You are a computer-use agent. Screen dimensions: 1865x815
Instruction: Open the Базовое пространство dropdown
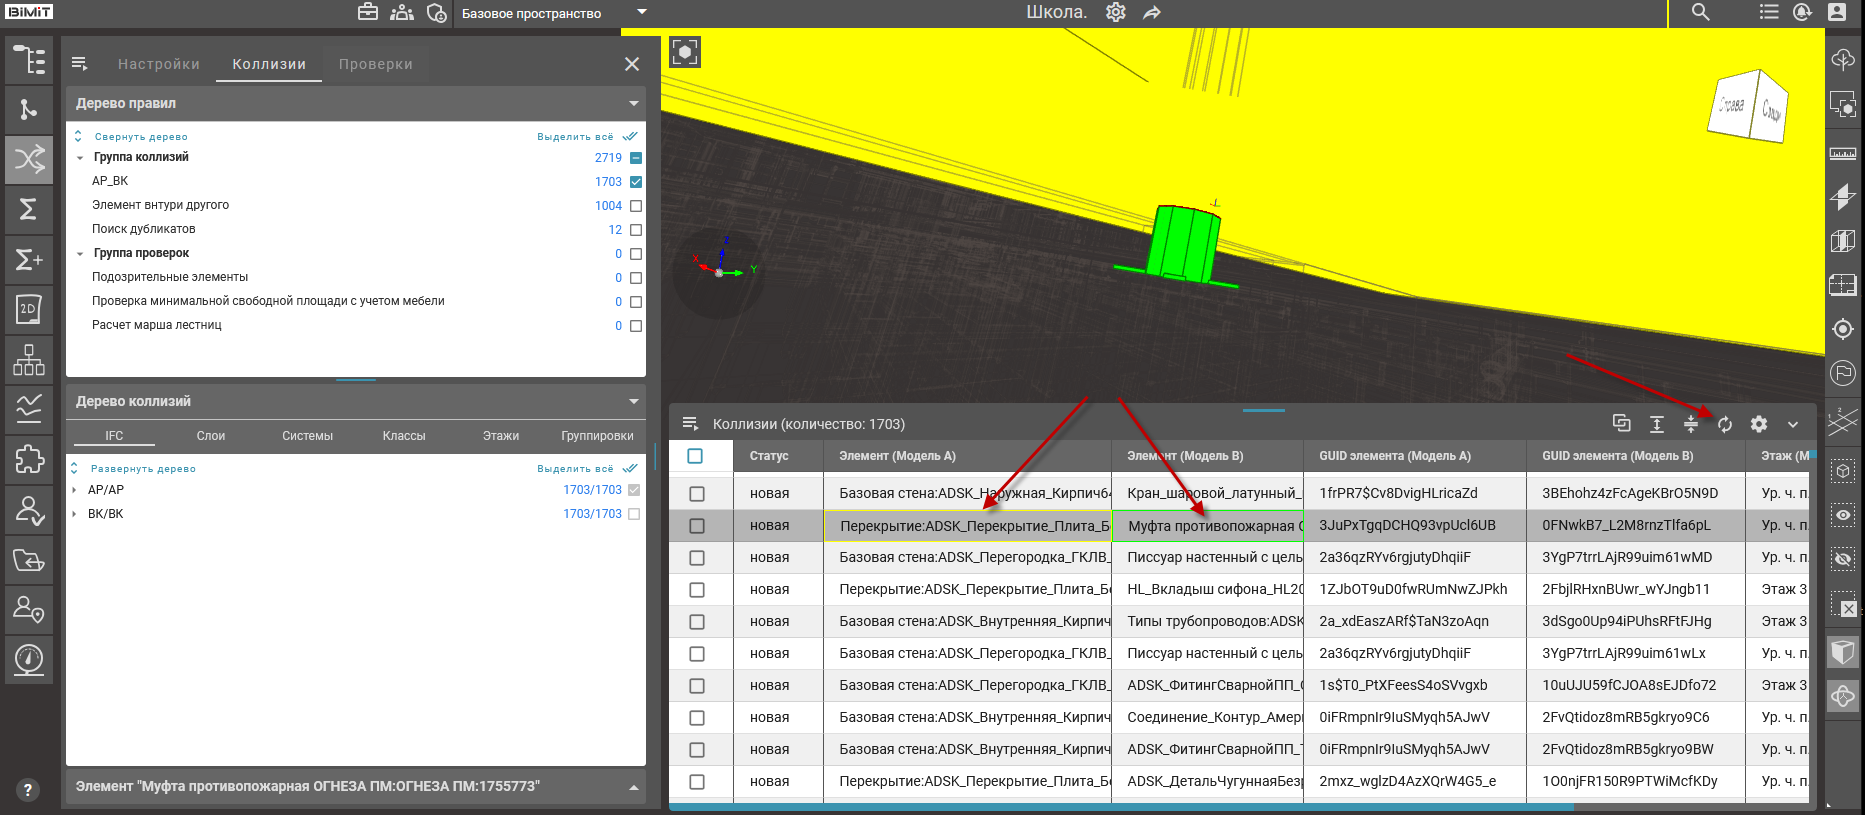642,13
